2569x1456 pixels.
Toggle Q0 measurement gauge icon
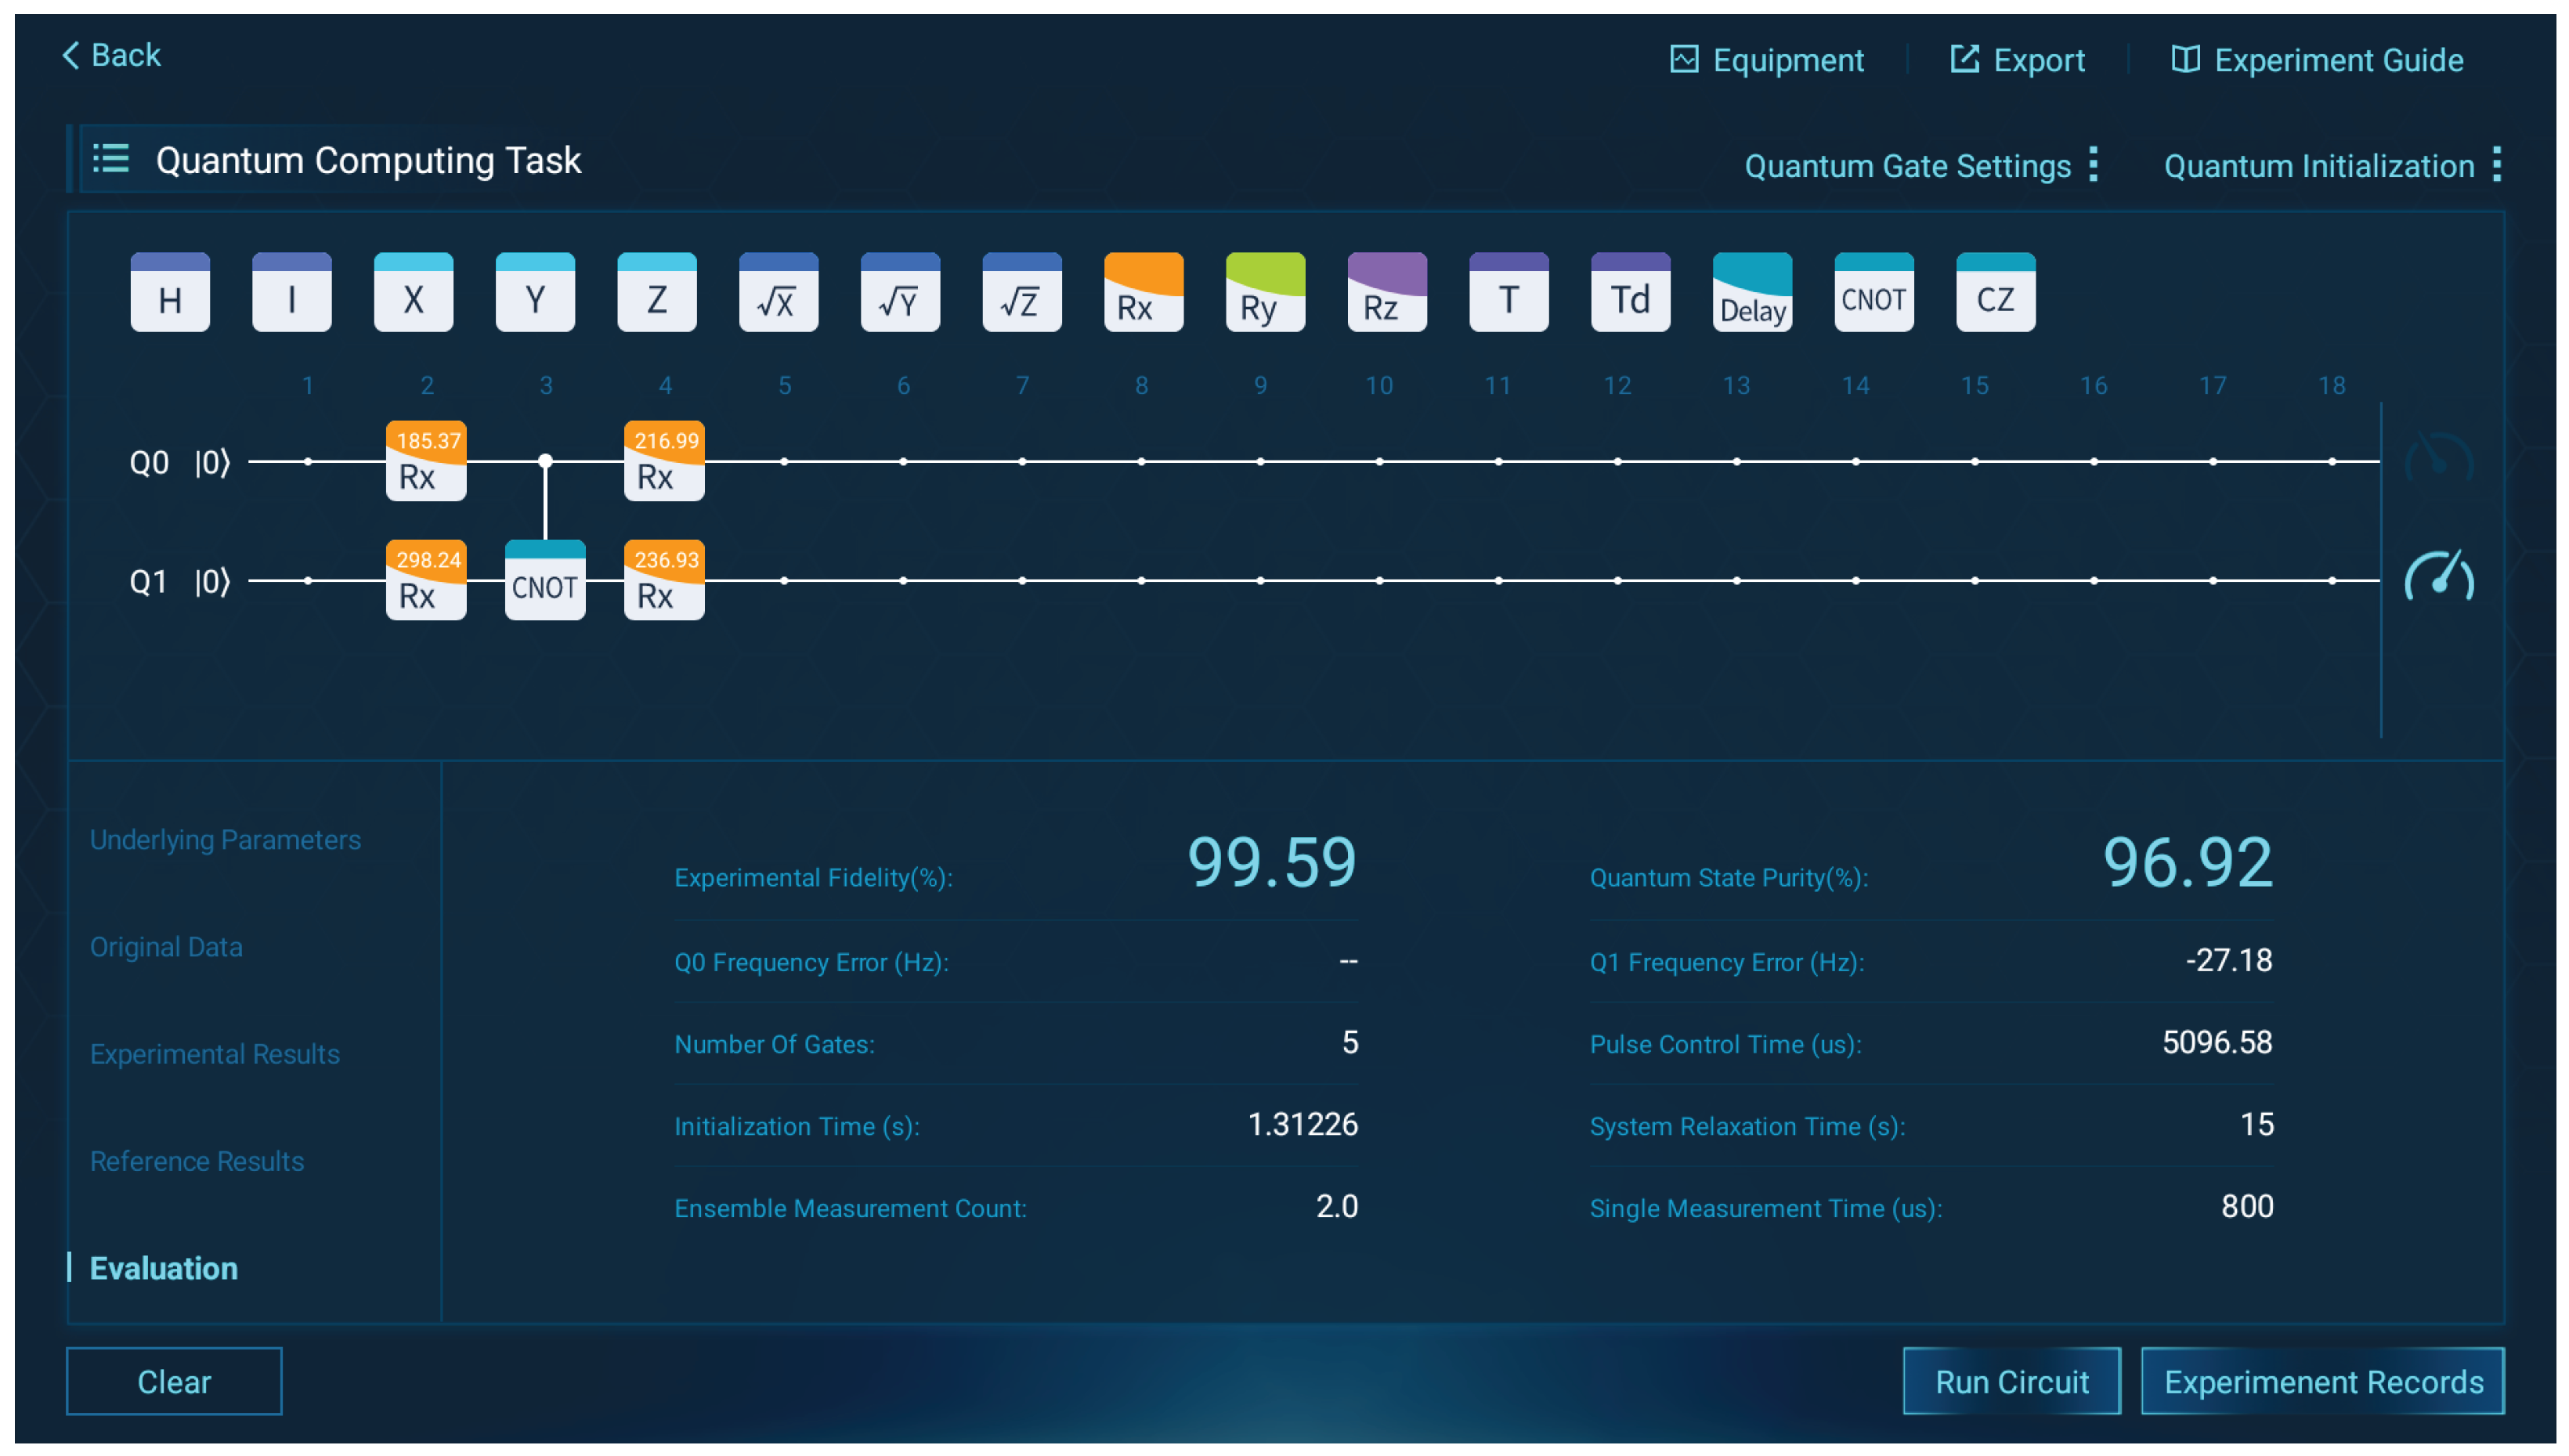[x=2438, y=461]
